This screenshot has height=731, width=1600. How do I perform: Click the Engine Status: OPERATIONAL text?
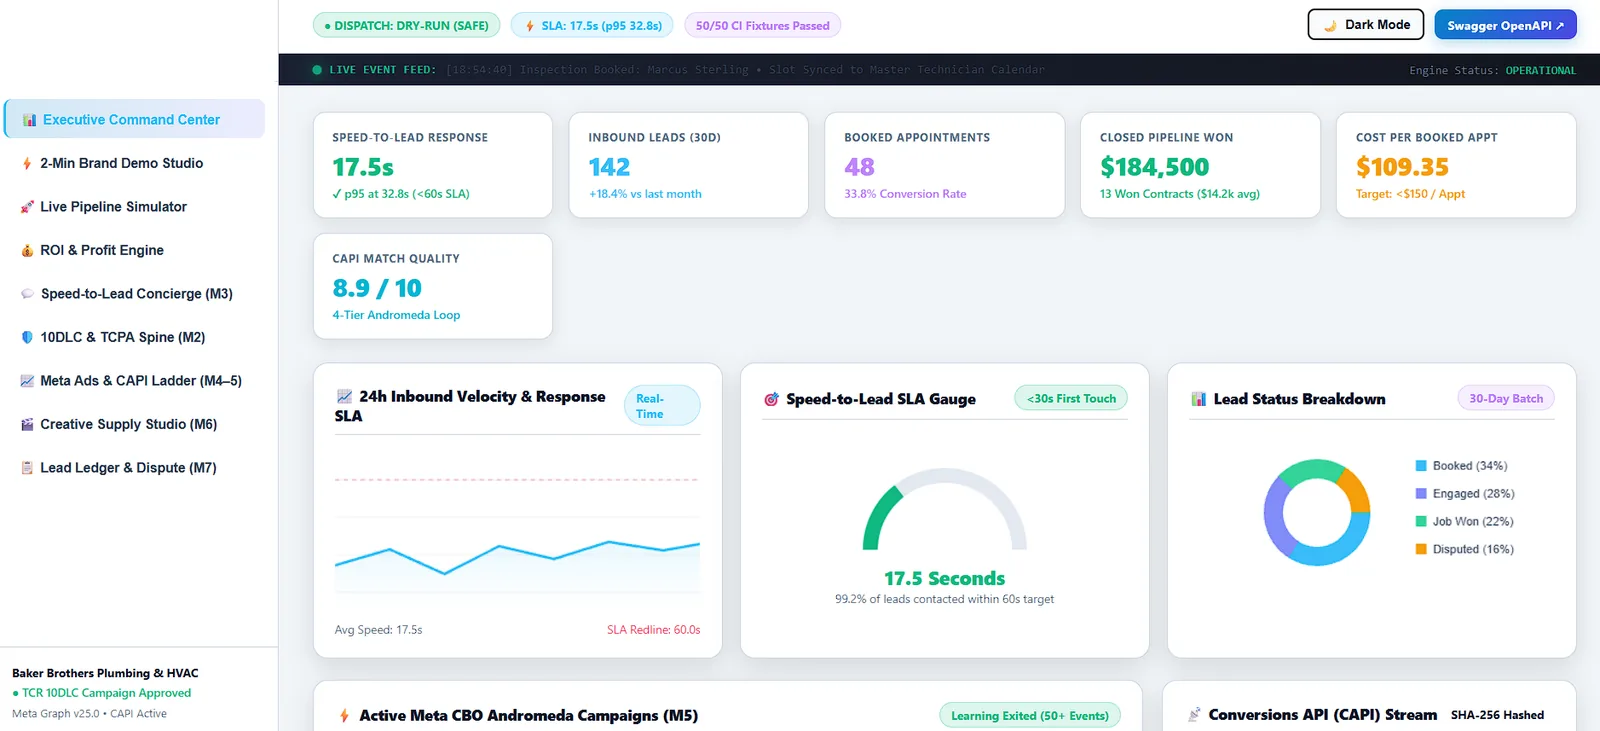1492,70
